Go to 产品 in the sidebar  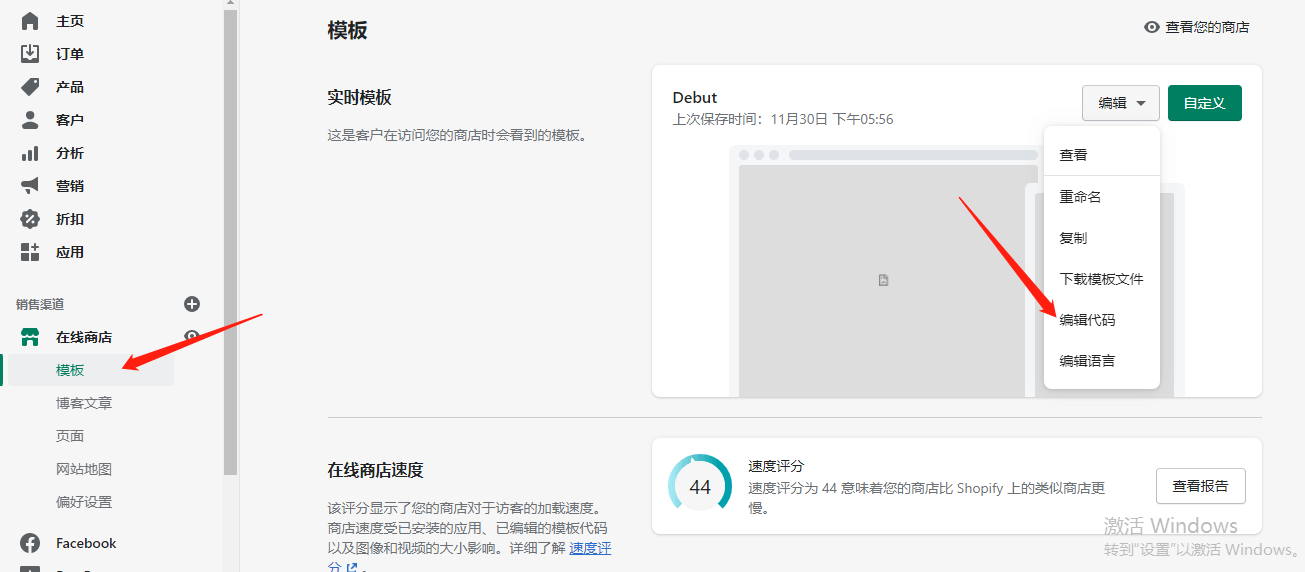click(x=70, y=87)
